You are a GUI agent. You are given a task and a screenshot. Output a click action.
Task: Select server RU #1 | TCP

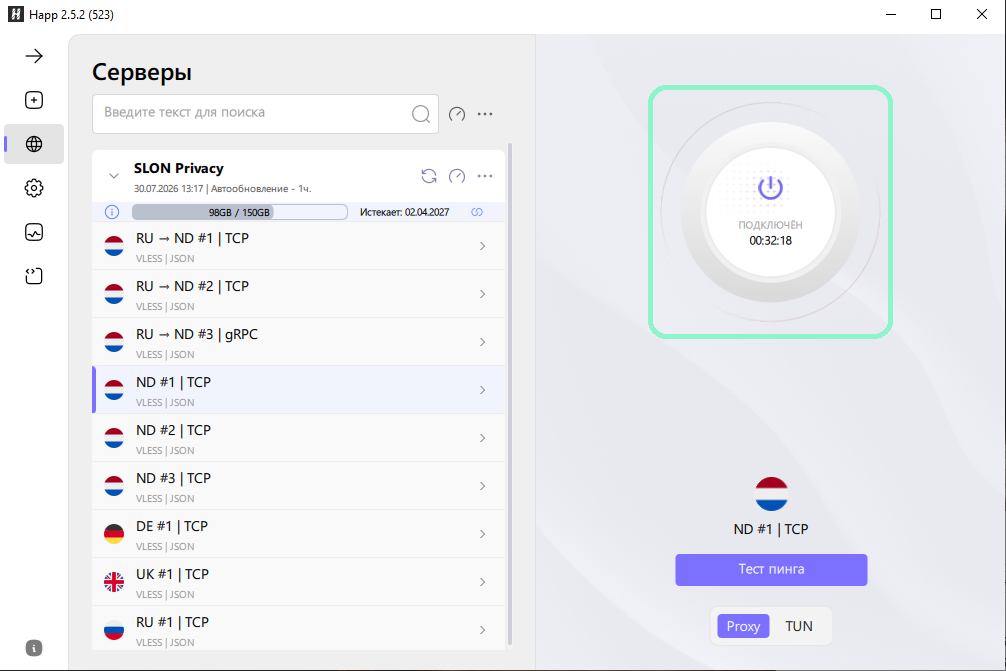point(298,630)
